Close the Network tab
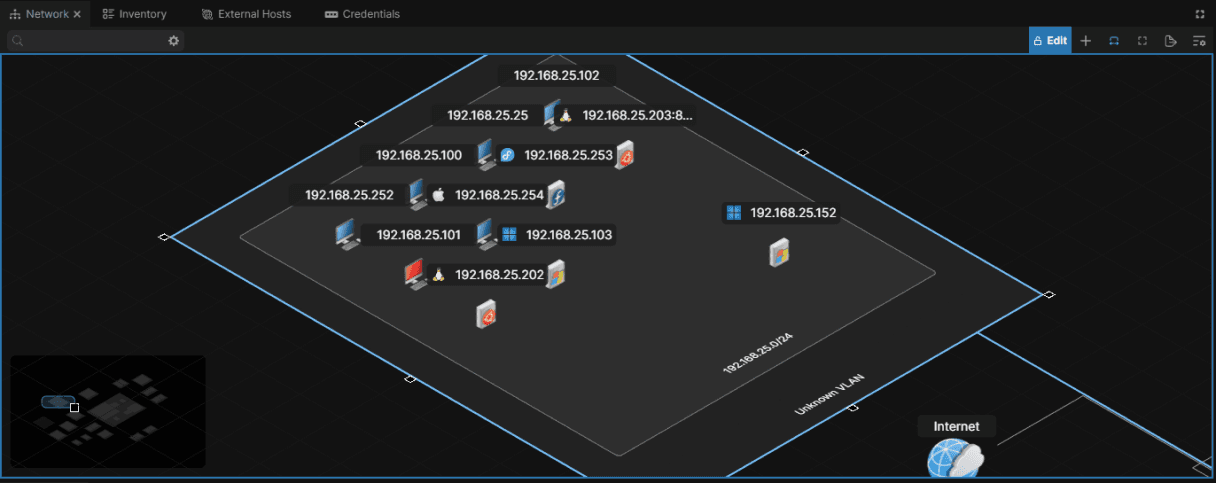1216x483 pixels. click(77, 14)
